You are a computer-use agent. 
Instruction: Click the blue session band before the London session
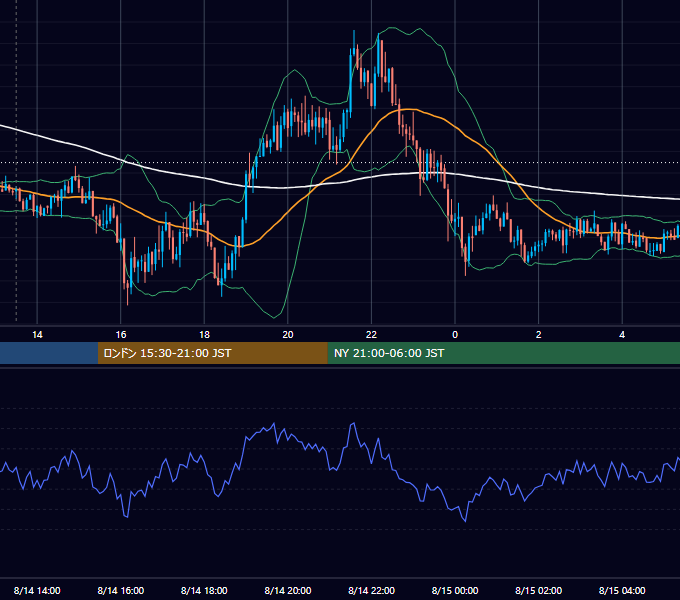(x=49, y=353)
